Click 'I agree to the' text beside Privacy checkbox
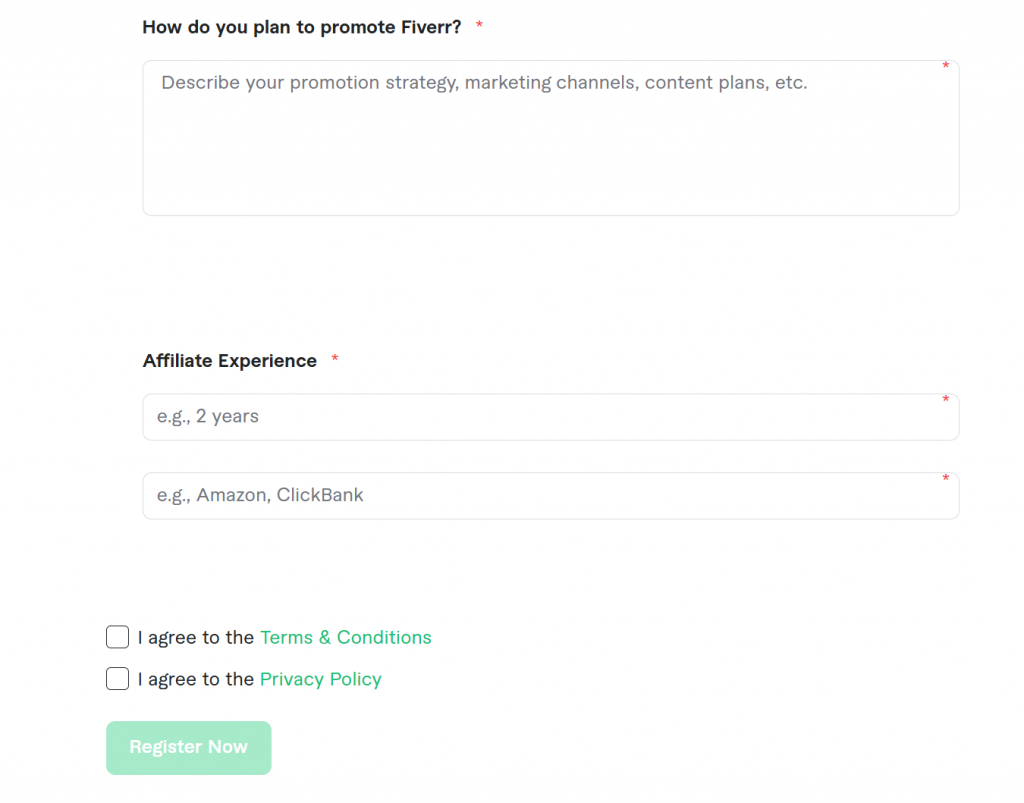Screen dimensions: 1024x803 [x=196, y=679]
